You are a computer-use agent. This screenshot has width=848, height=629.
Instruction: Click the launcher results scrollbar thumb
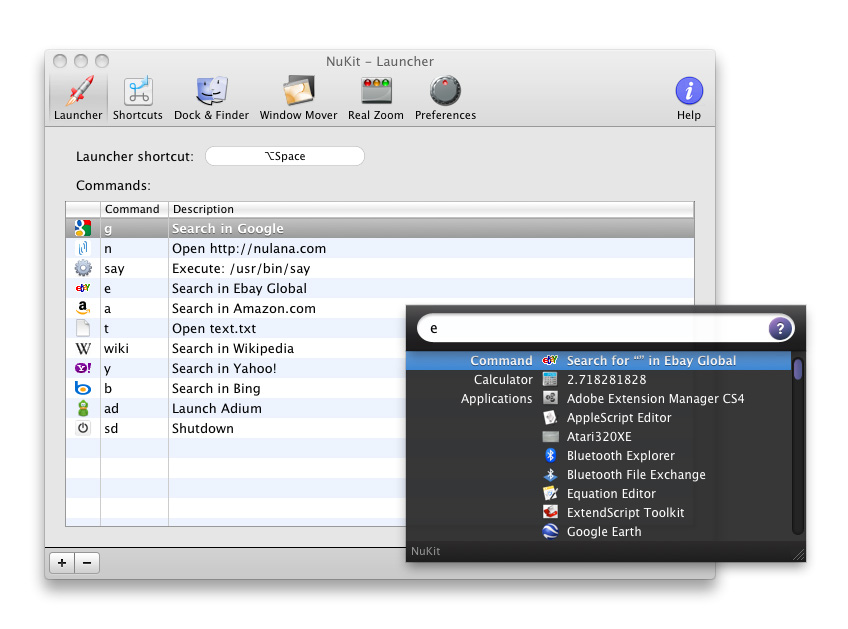coord(798,369)
